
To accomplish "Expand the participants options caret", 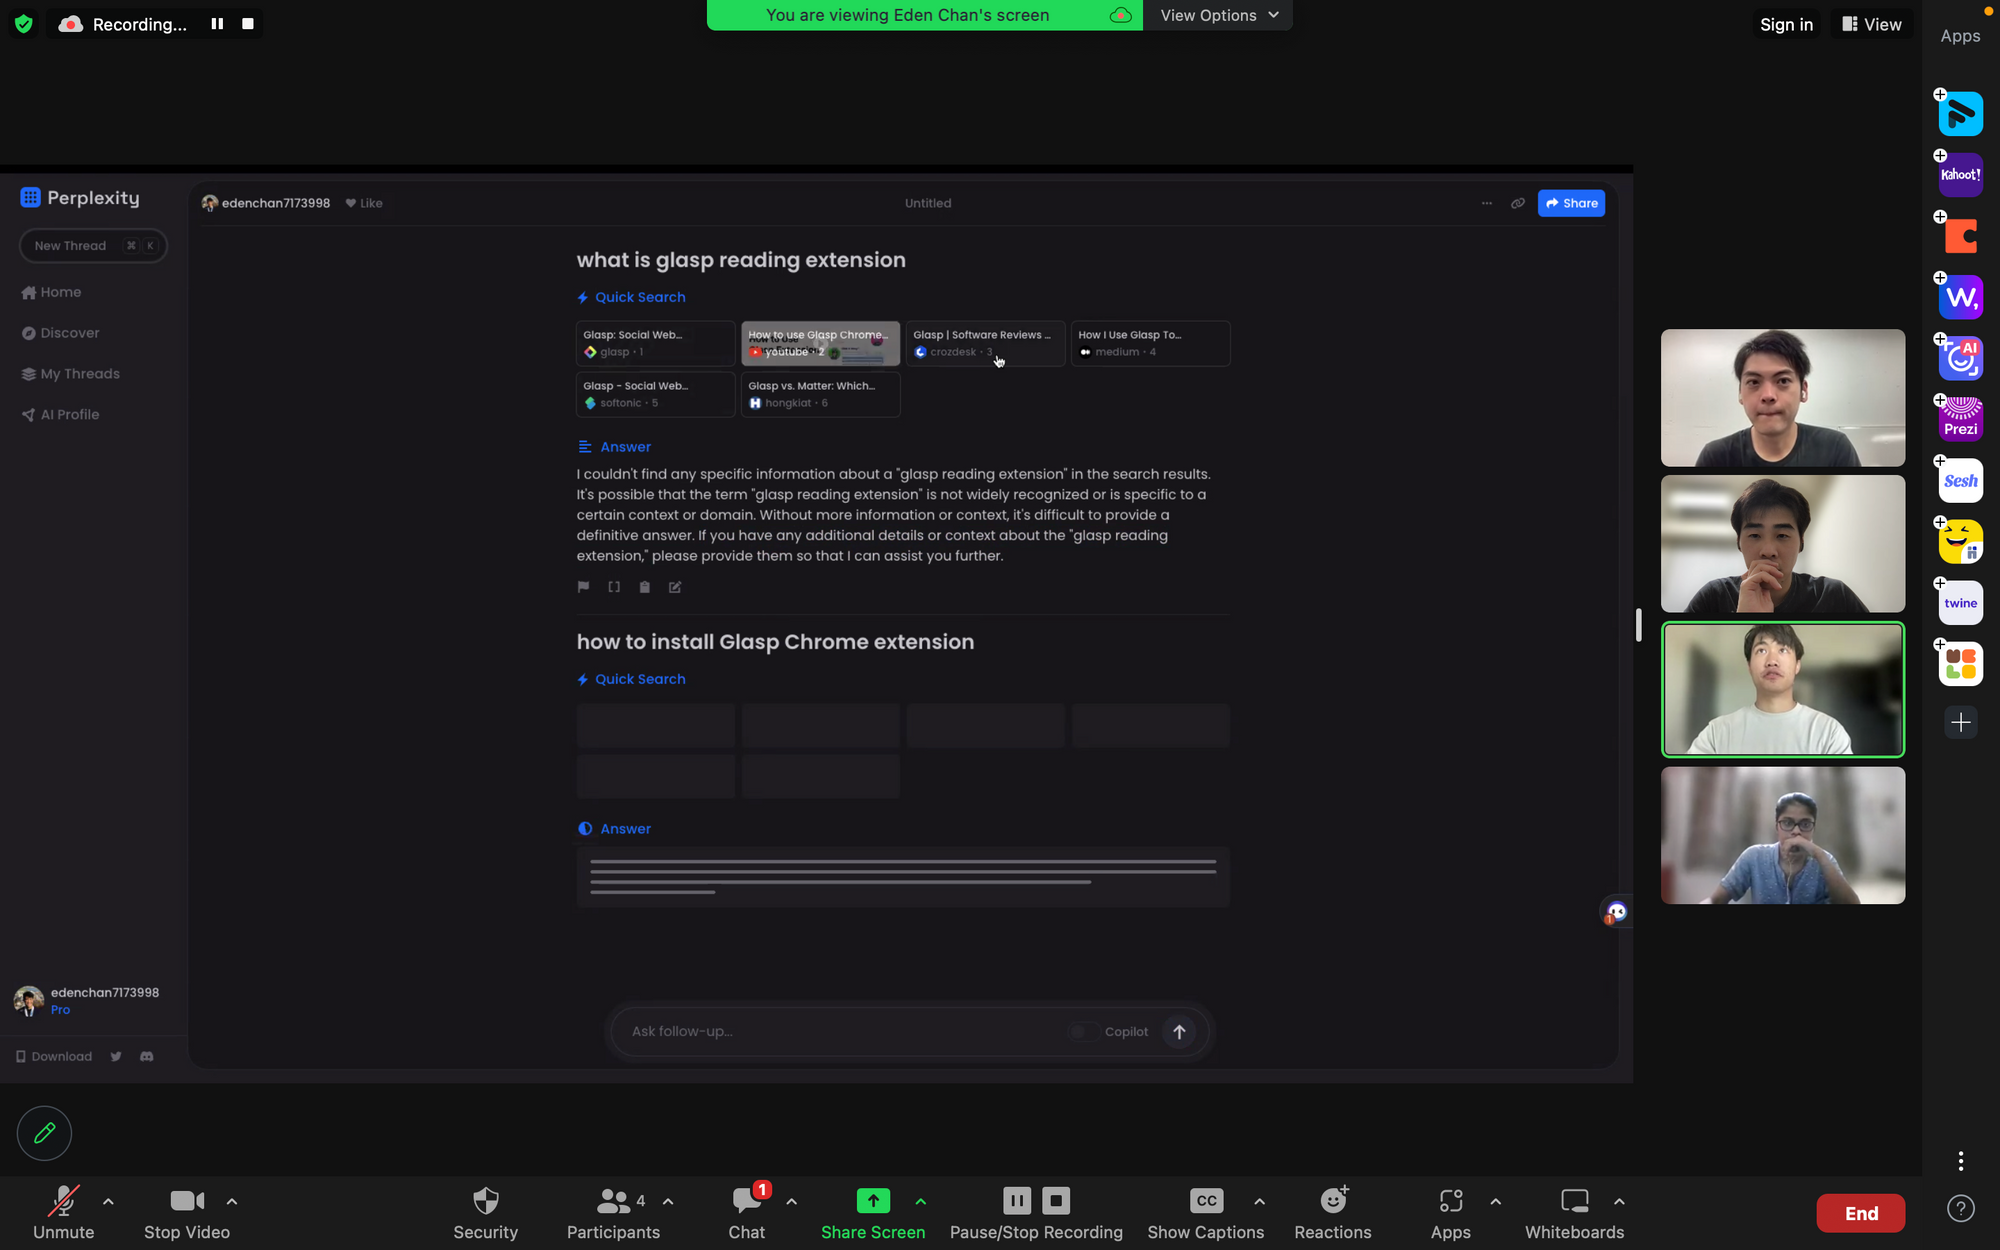I will pyautogui.click(x=668, y=1201).
